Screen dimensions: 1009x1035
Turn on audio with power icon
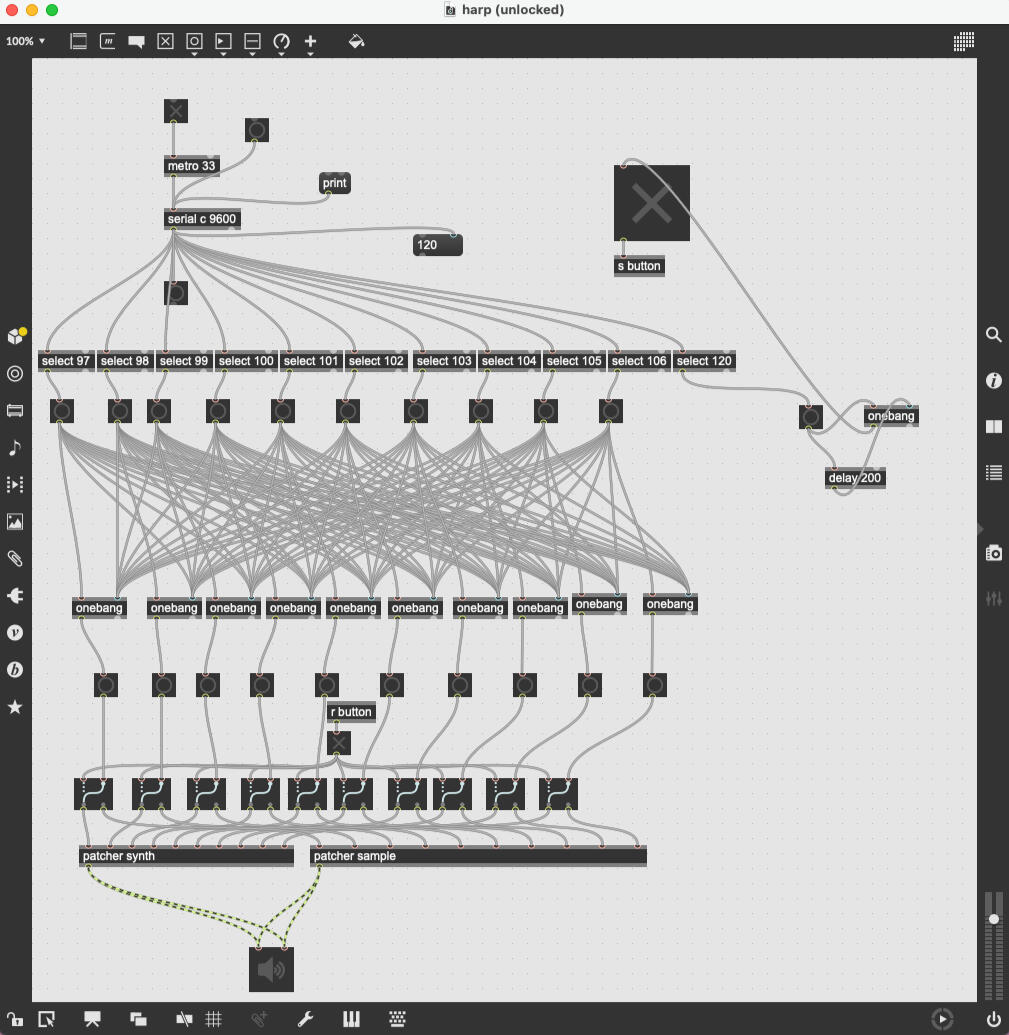coord(993,1019)
